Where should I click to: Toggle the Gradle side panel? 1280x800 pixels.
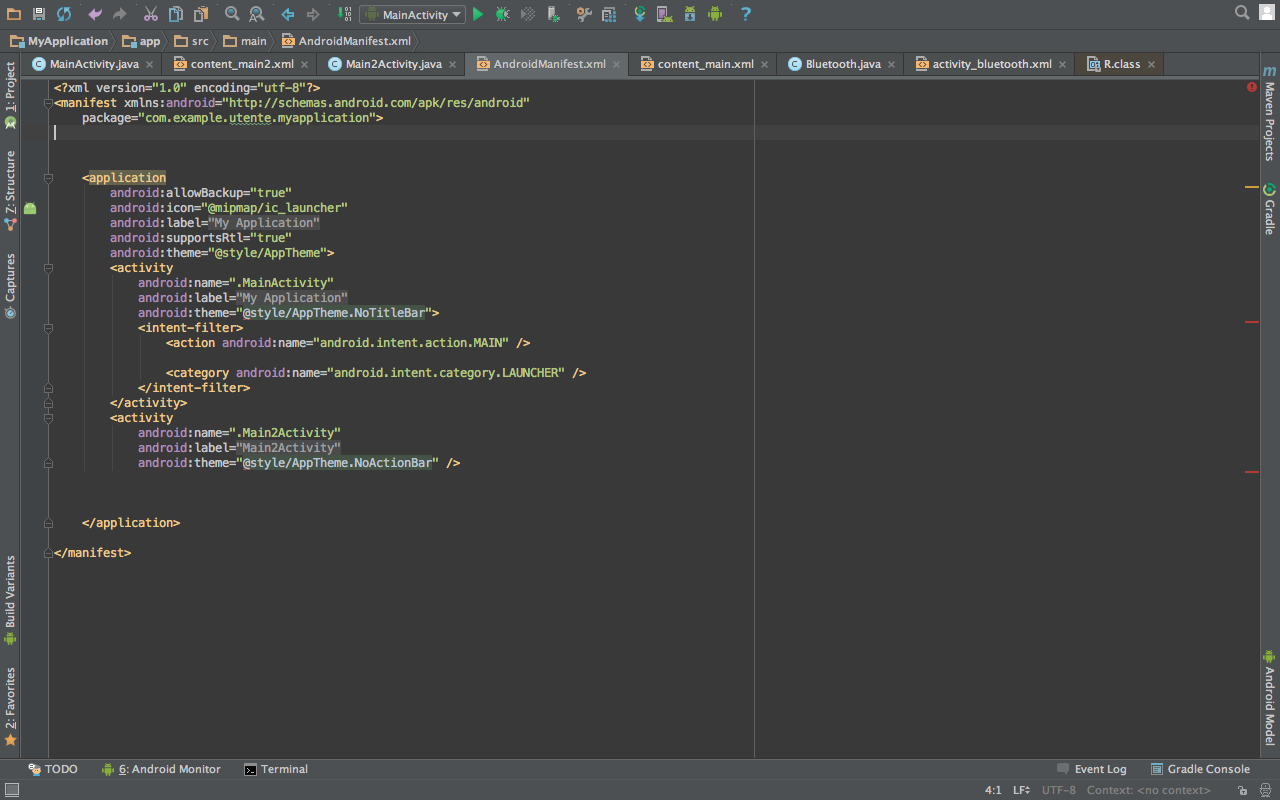(1270, 209)
